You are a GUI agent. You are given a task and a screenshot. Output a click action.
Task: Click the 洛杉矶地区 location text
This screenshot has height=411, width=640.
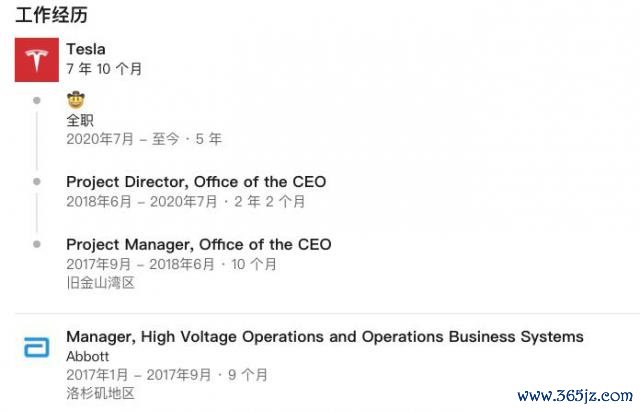pos(100,393)
